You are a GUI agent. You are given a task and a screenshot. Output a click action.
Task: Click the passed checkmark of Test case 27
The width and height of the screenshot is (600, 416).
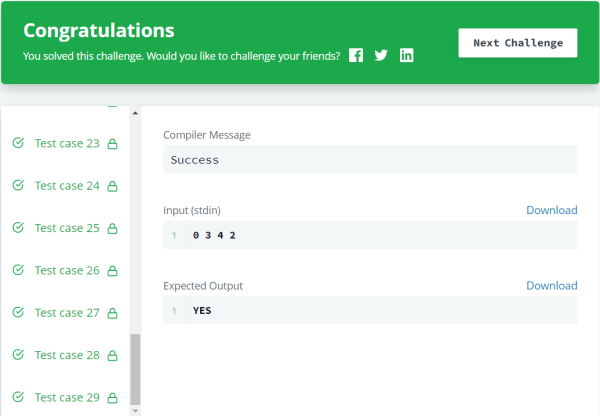(x=18, y=313)
